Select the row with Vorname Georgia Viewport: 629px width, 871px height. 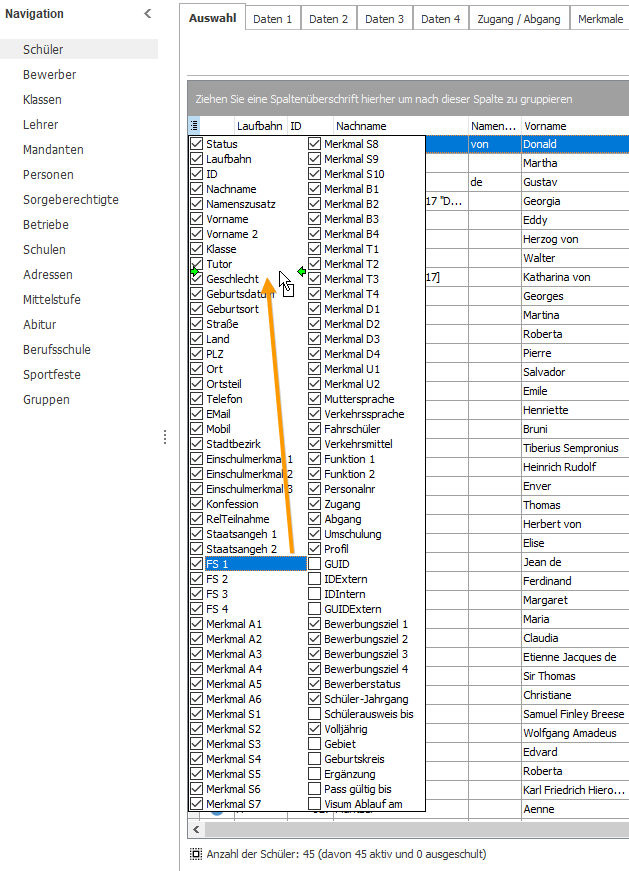[542, 201]
